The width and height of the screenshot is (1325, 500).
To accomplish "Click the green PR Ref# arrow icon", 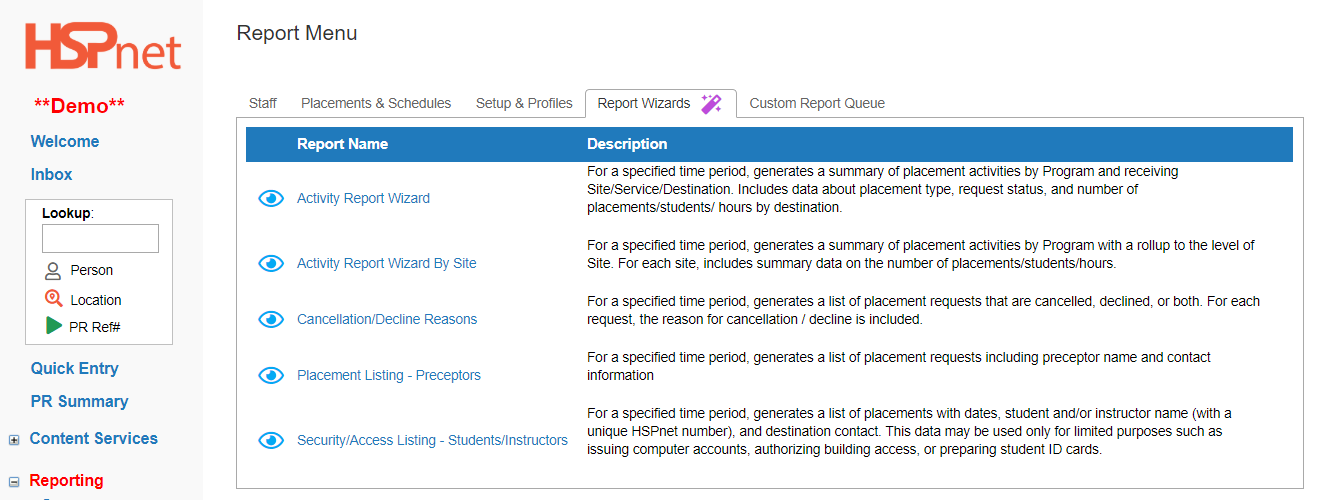I will click(x=54, y=326).
